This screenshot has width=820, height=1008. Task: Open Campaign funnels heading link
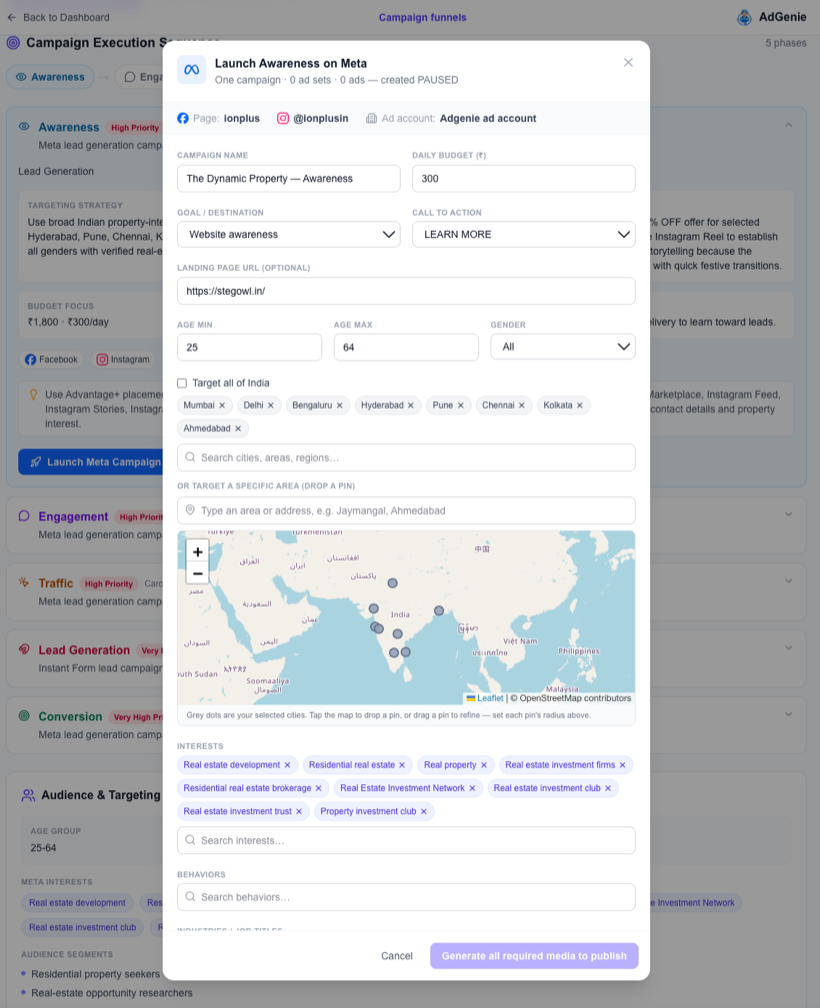(x=422, y=17)
